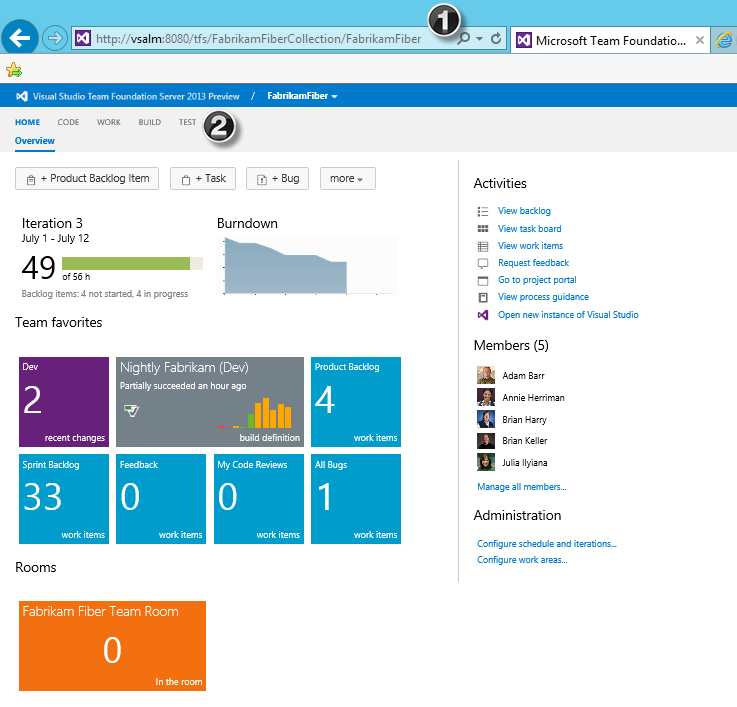This screenshot has width=737, height=707.
Task: Open the Burndown chart
Action: (308, 266)
